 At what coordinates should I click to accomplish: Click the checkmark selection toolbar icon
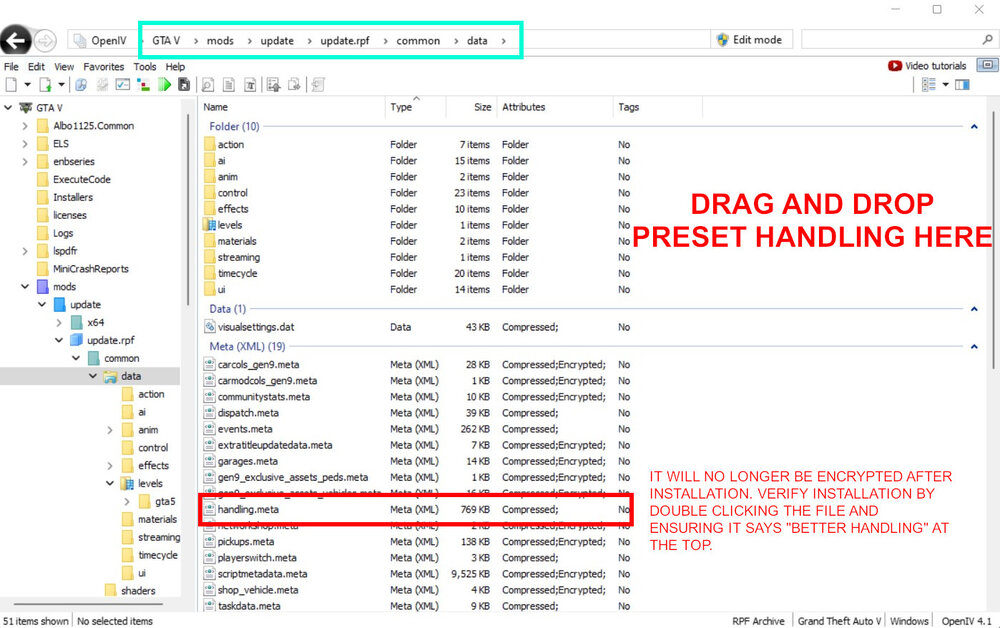tap(122, 84)
